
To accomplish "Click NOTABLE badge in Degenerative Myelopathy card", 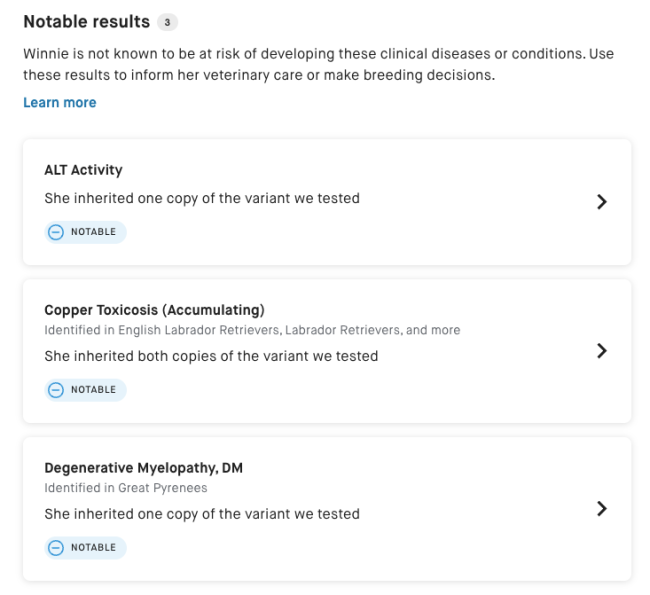I will pyautogui.click(x=93, y=548).
